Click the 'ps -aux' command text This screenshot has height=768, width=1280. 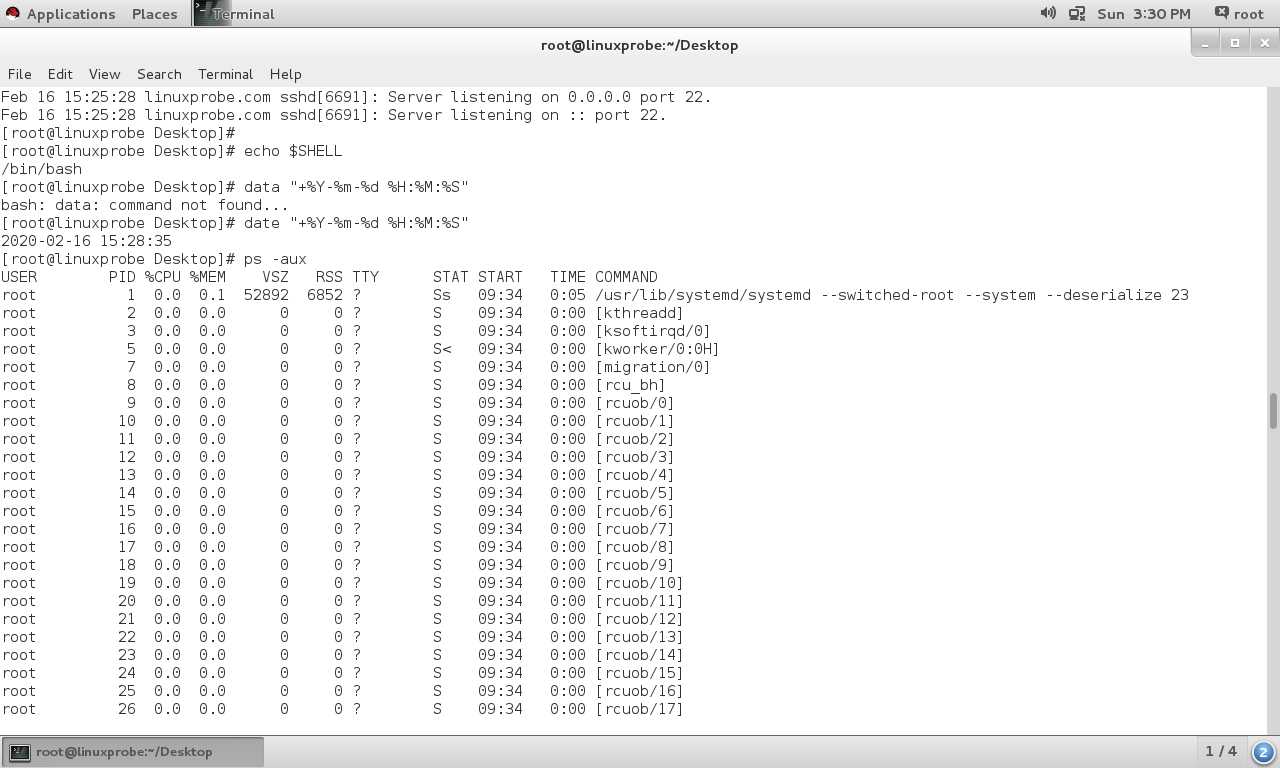pyautogui.click(x=275, y=259)
